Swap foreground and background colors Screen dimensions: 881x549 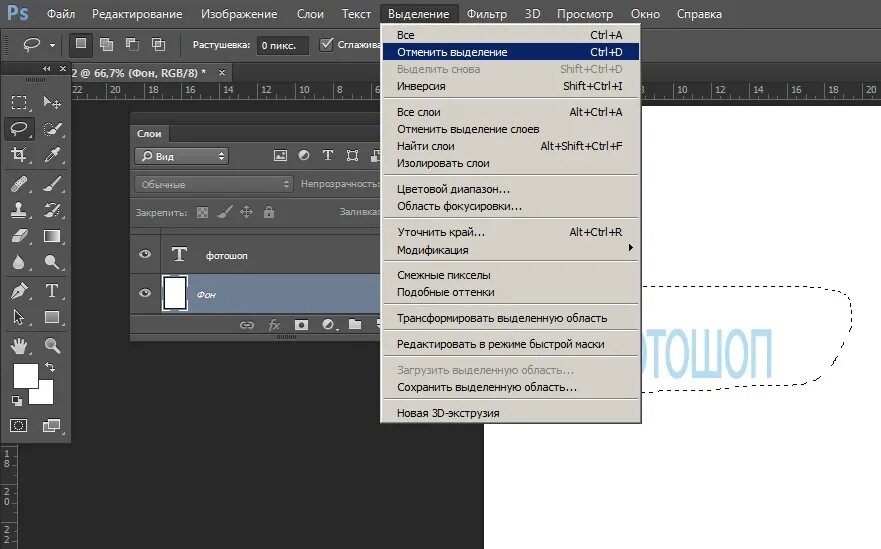tap(50, 367)
